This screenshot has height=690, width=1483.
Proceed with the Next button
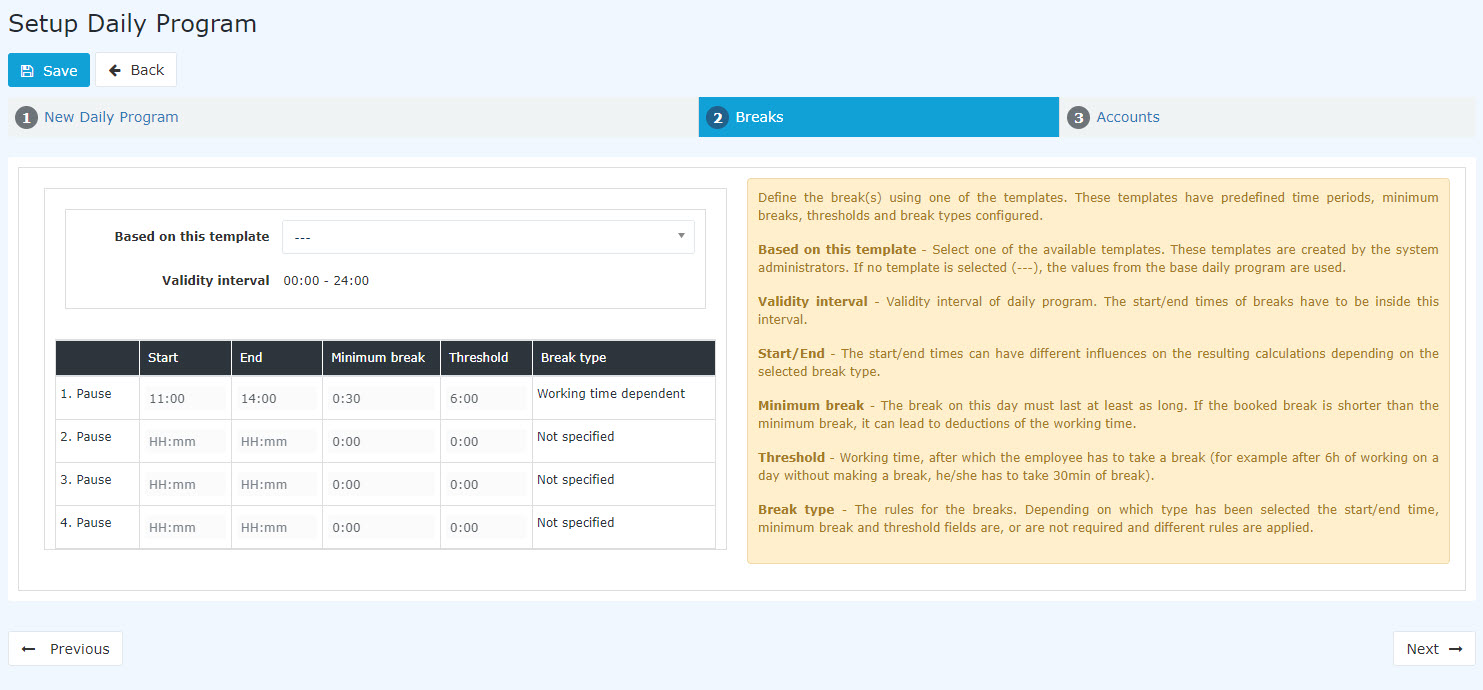pos(1434,649)
